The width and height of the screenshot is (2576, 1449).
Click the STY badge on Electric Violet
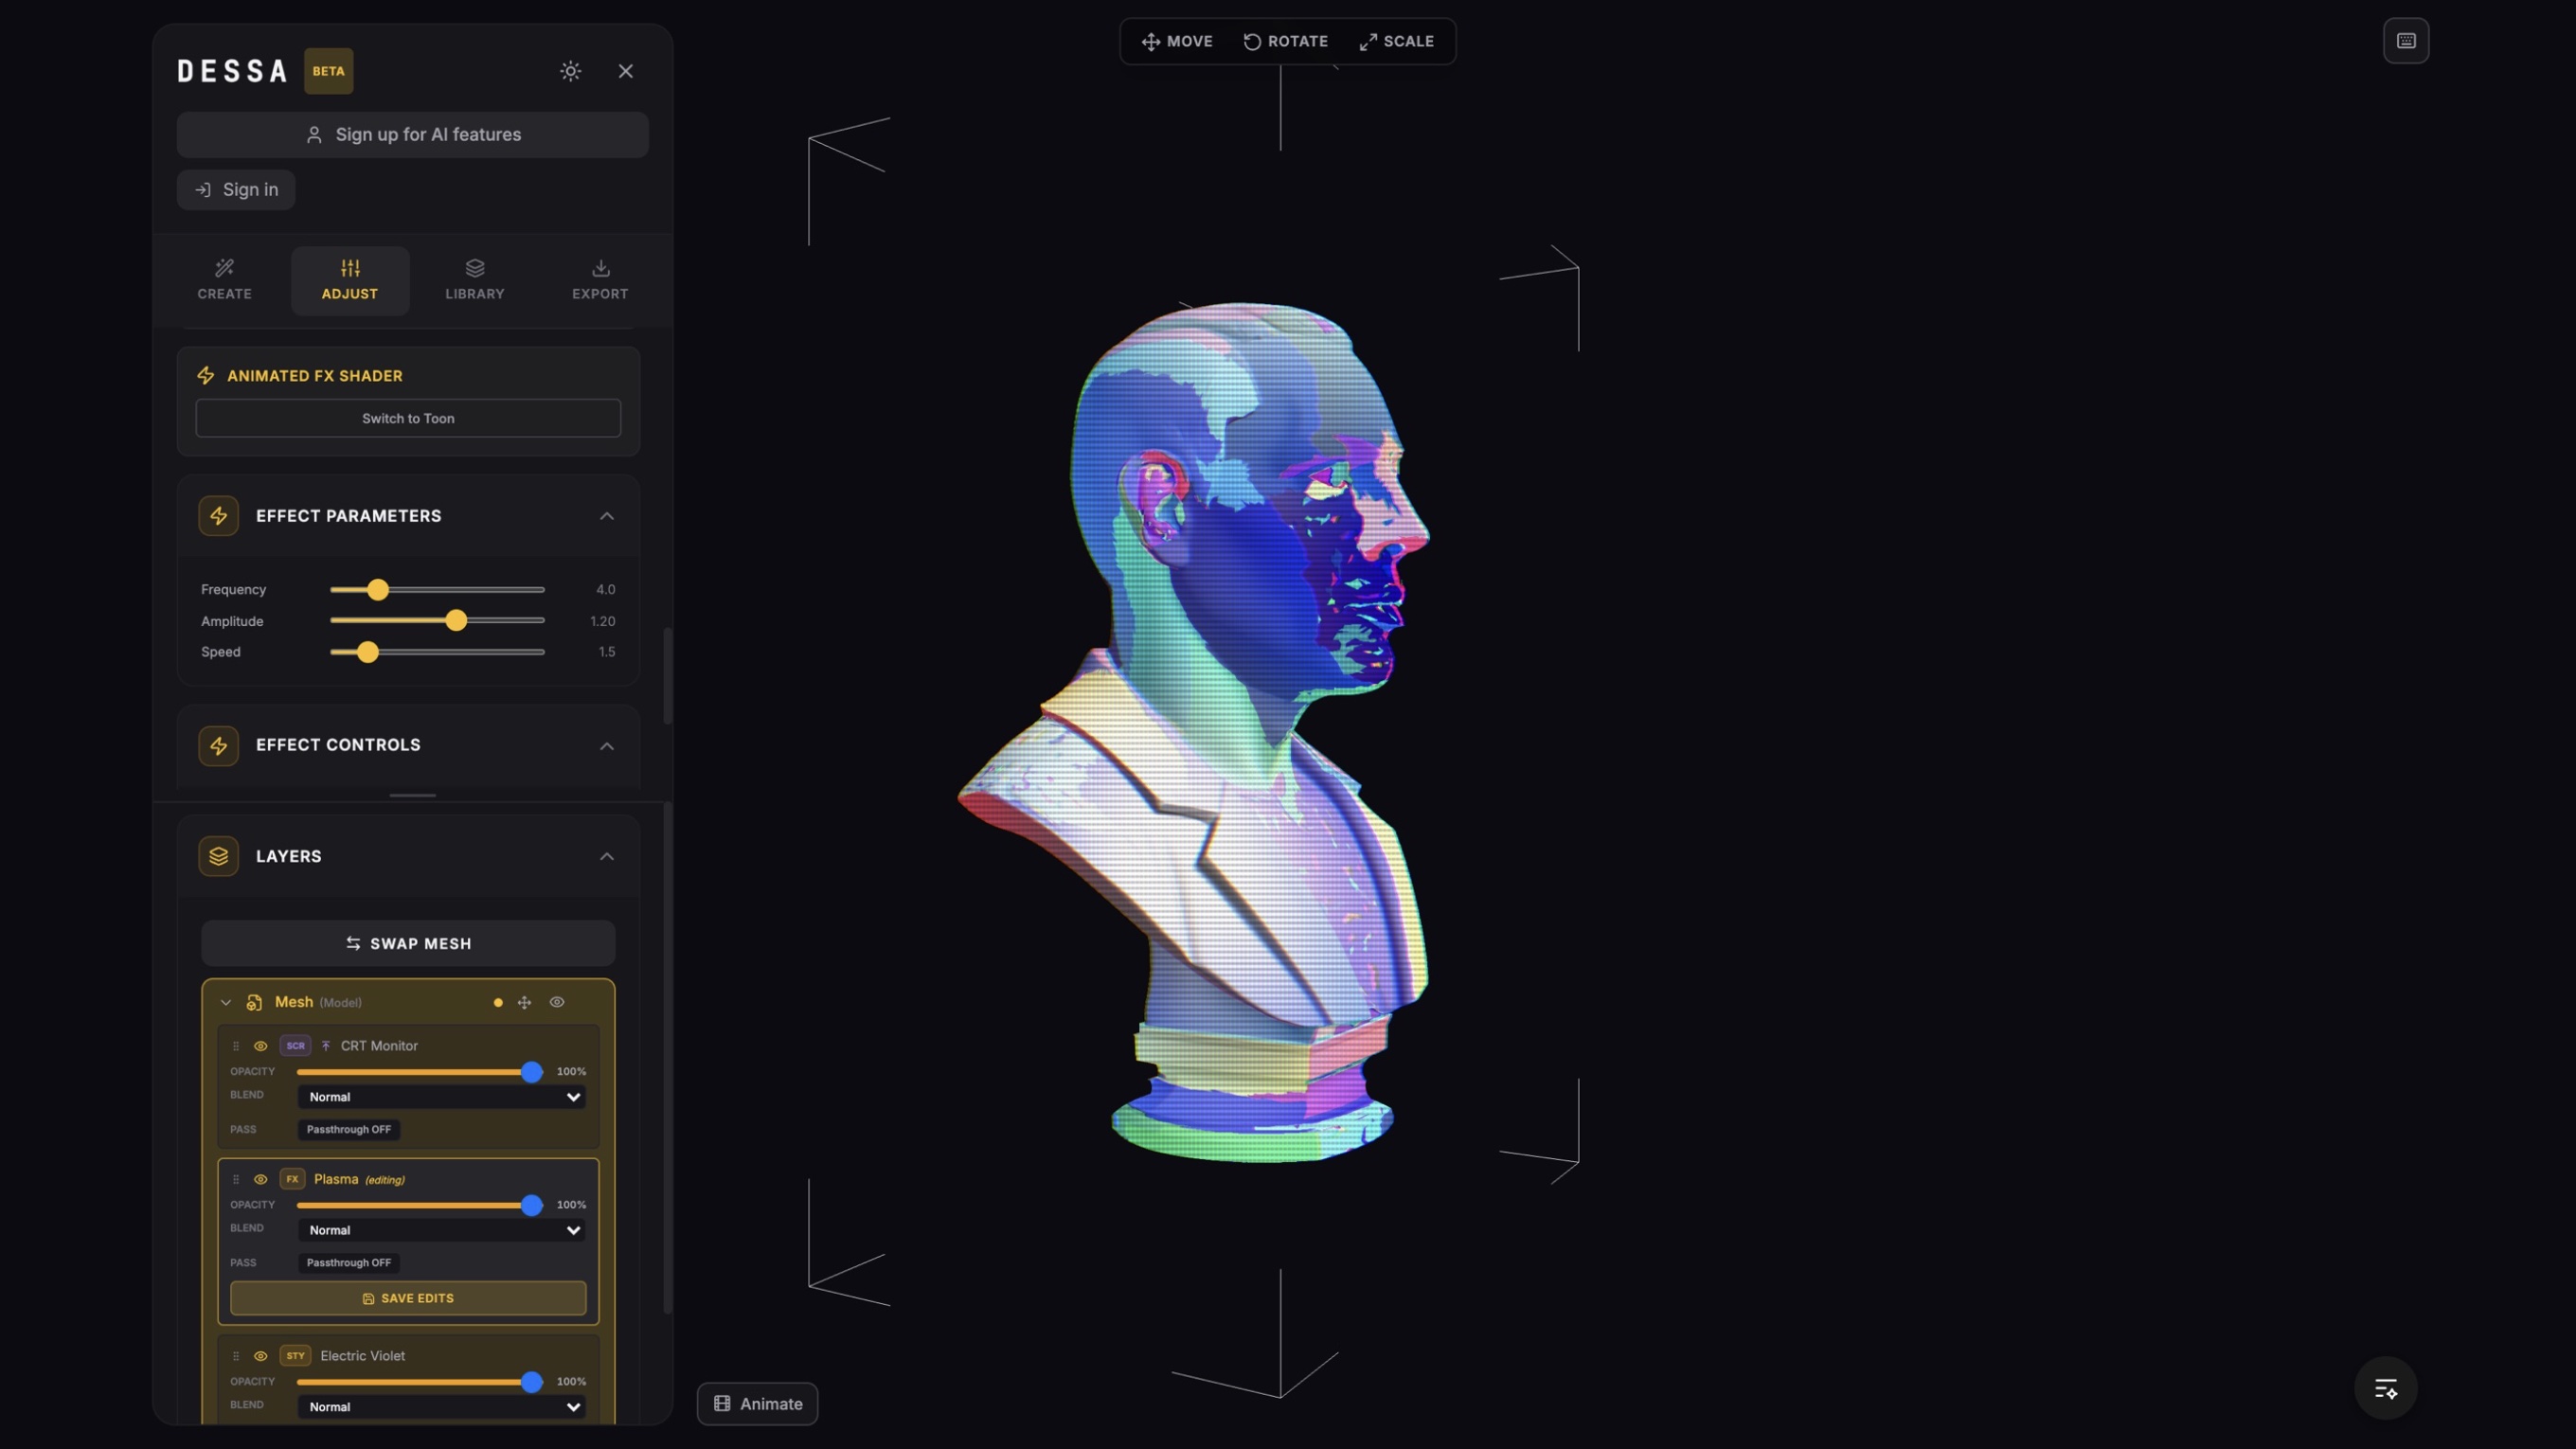pos(295,1357)
